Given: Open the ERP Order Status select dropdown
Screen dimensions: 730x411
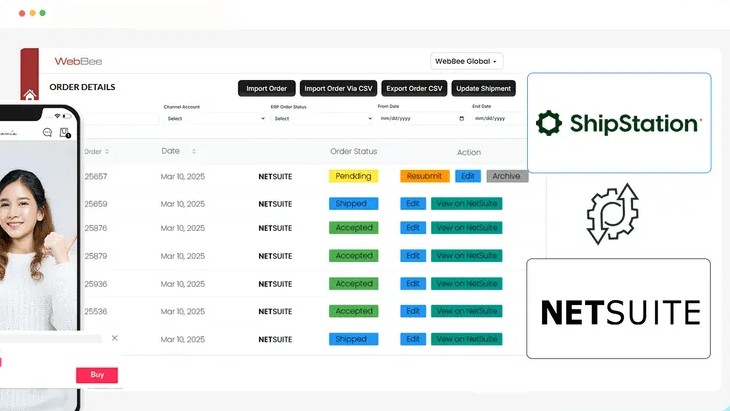Looking at the screenshot, I should [322, 119].
